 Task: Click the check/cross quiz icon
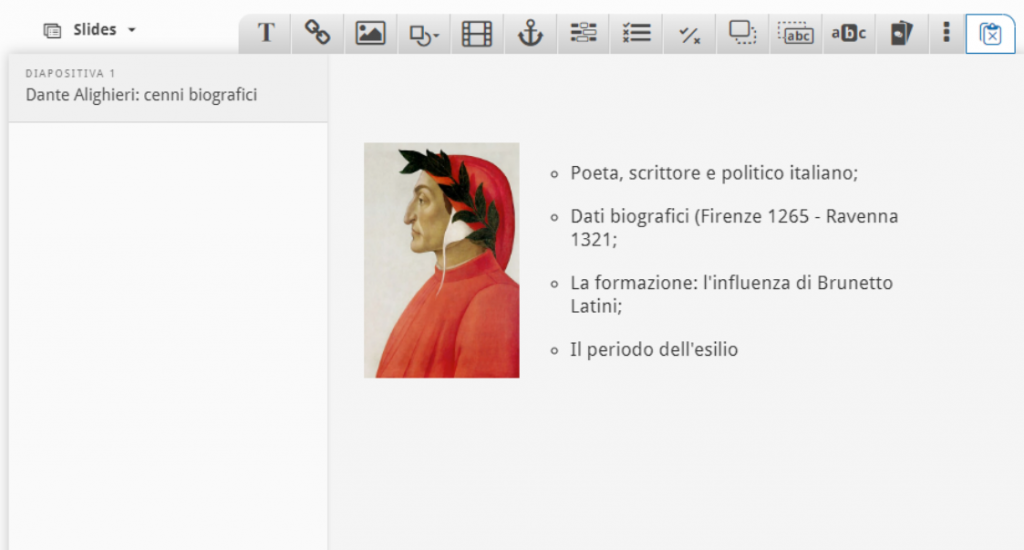click(690, 33)
